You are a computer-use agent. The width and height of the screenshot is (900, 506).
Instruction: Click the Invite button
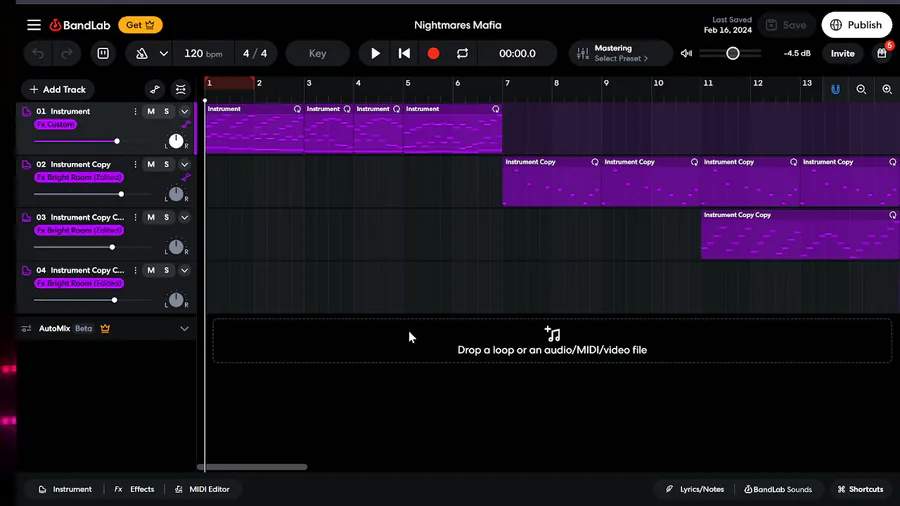843,53
